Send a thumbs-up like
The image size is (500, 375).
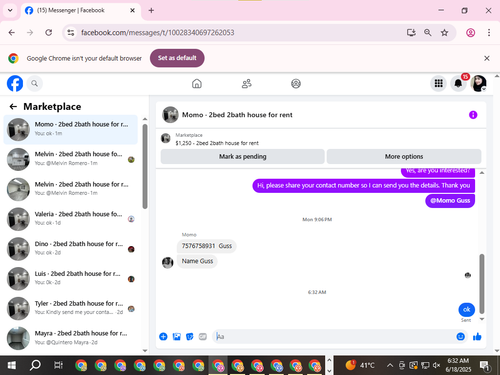click(x=477, y=337)
